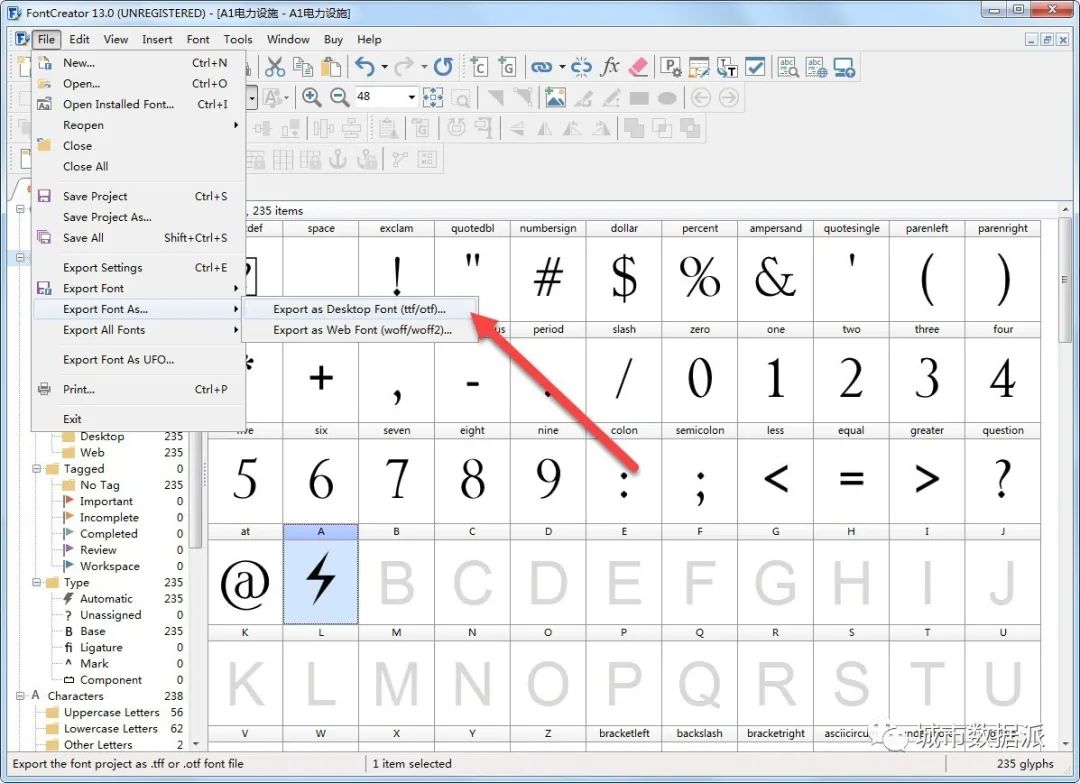Choose Exit from File menu
The image size is (1080, 783).
coord(138,419)
